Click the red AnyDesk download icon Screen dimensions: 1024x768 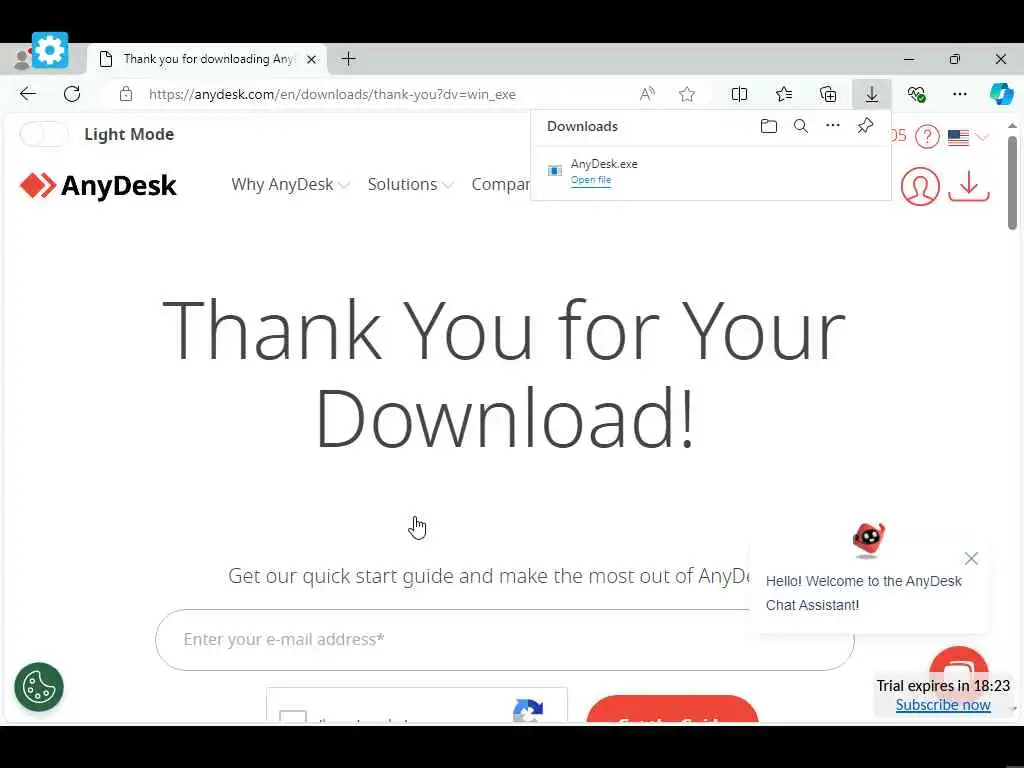coord(968,186)
